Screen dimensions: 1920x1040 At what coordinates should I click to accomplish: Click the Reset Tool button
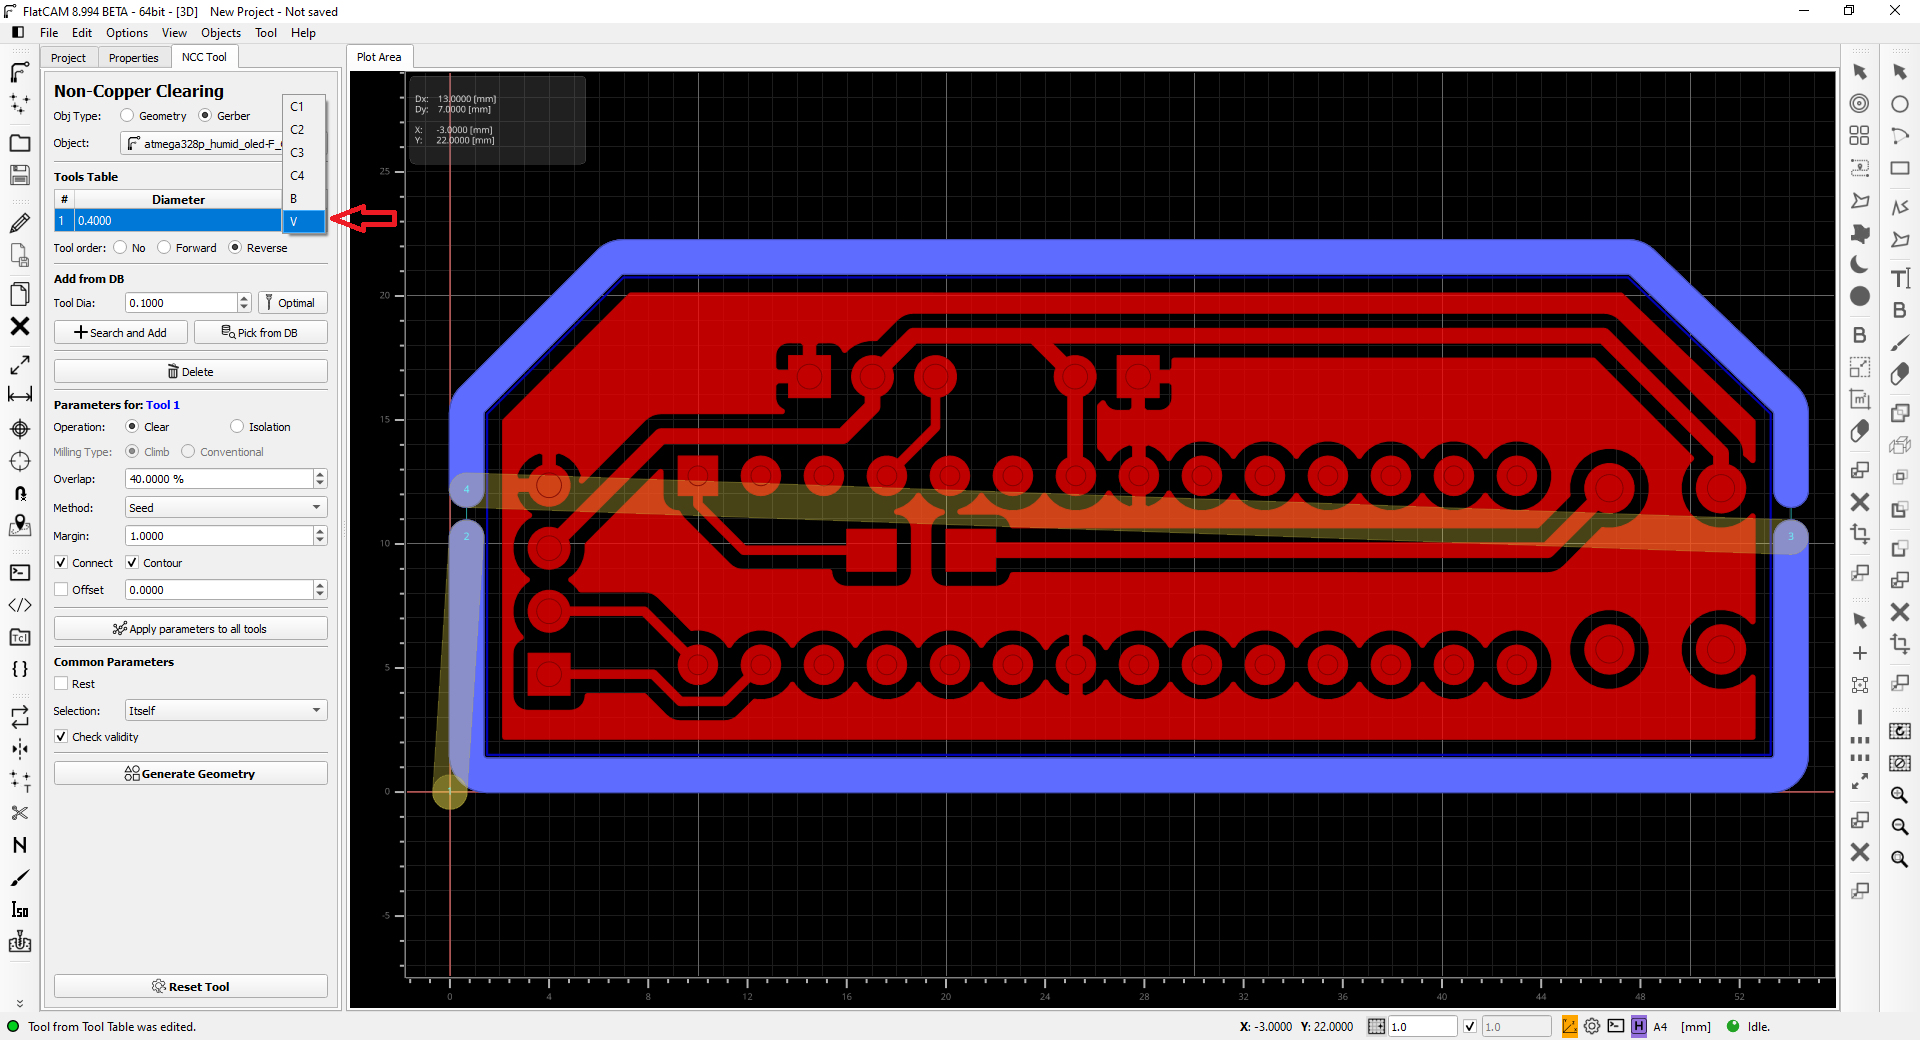pos(190,987)
